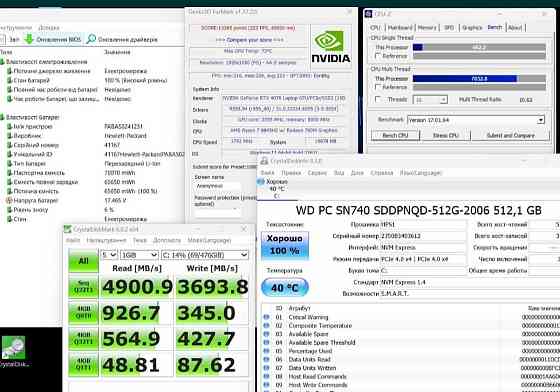Click the Bench CPU button
The image size is (560, 392).
(395, 135)
